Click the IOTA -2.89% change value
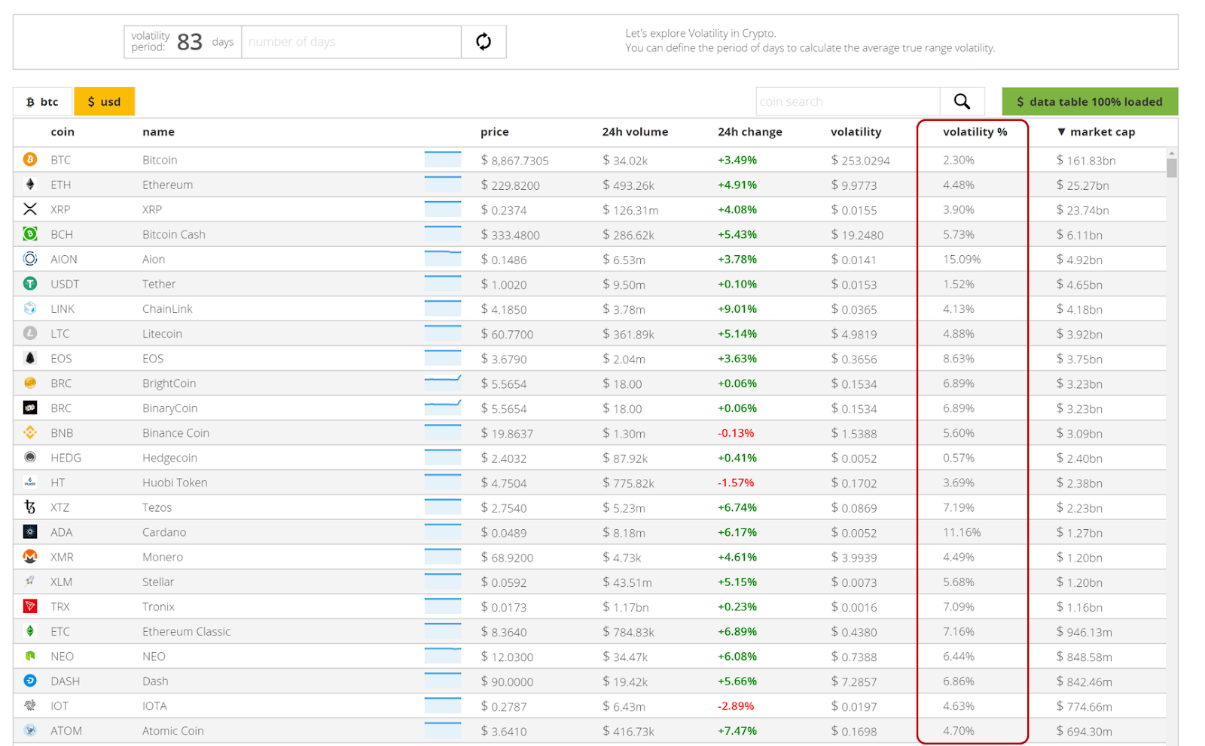 click(x=737, y=706)
